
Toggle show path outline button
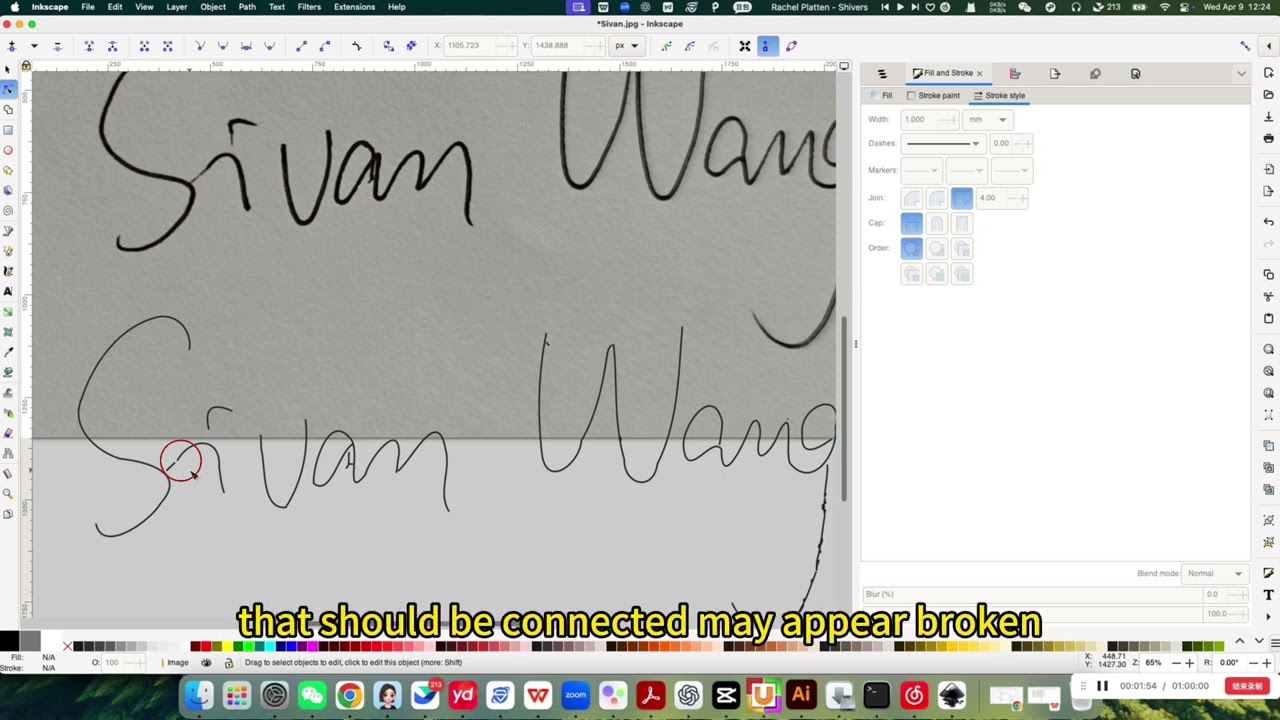pyautogui.click(x=791, y=46)
